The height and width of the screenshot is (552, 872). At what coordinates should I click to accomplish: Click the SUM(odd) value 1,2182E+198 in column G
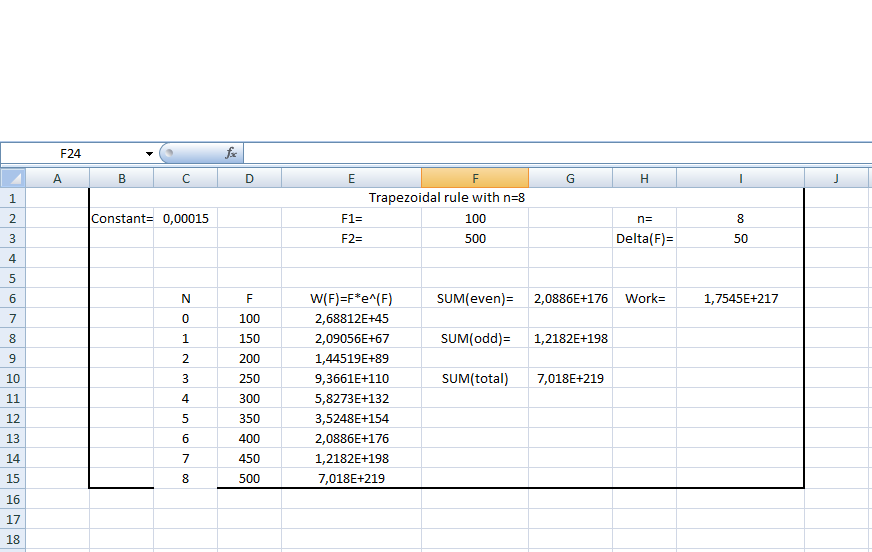coord(570,338)
